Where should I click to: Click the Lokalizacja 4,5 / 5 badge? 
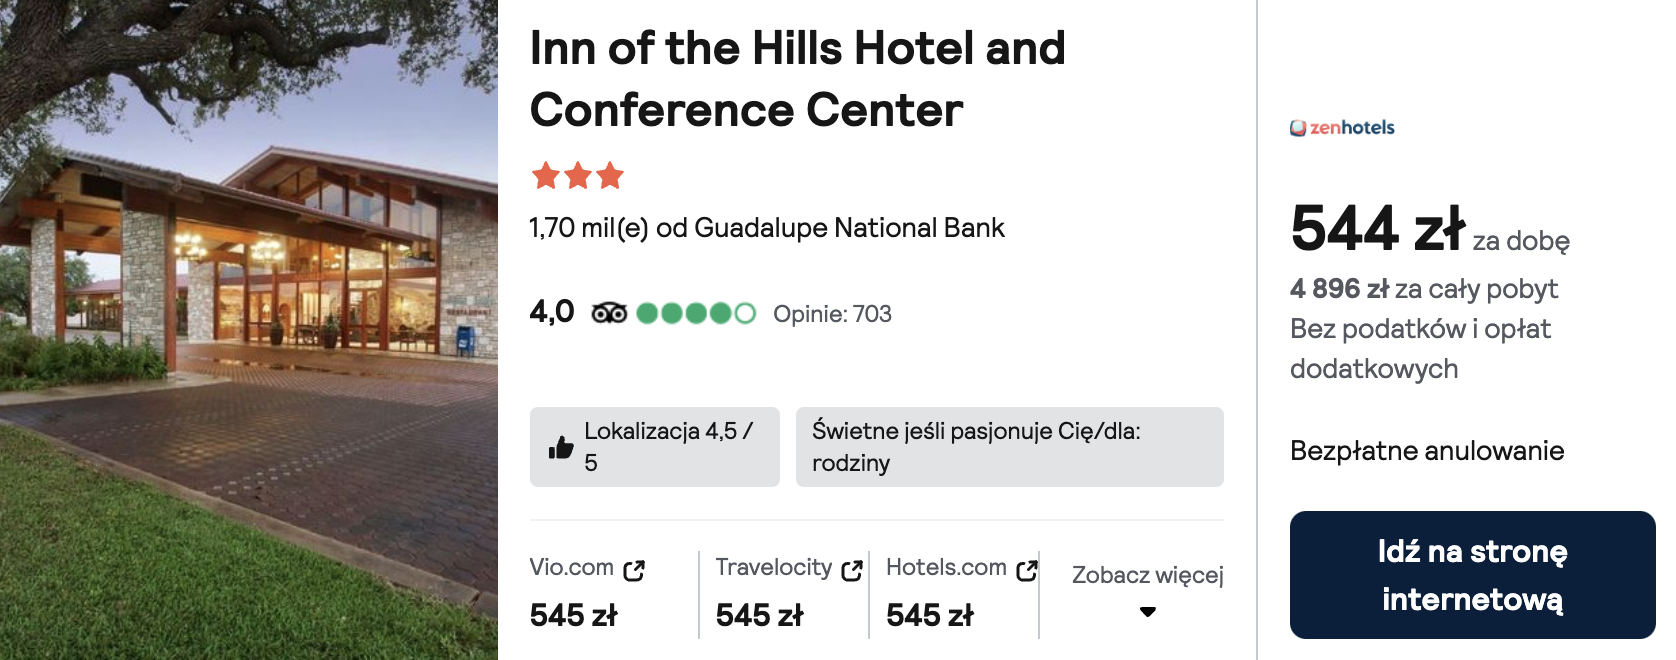[x=655, y=447]
